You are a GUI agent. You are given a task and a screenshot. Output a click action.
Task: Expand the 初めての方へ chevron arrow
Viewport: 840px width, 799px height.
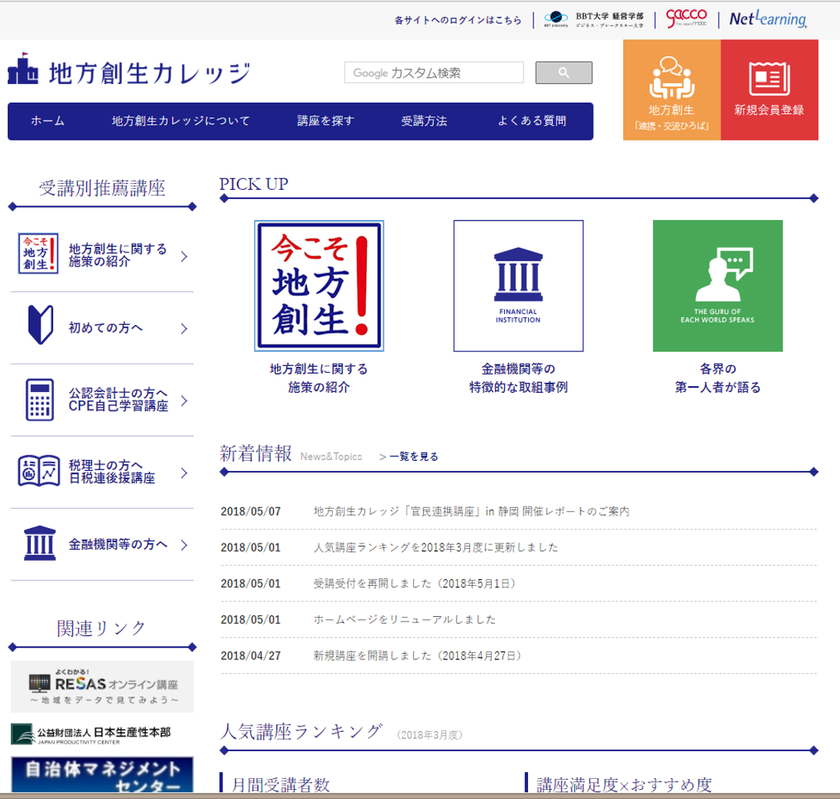pyautogui.click(x=184, y=328)
